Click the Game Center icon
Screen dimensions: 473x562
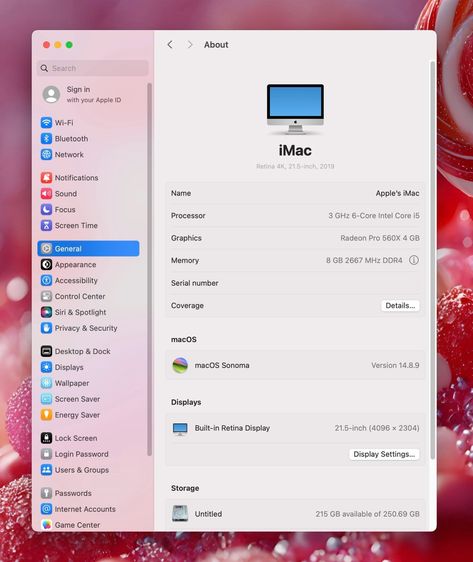46,525
